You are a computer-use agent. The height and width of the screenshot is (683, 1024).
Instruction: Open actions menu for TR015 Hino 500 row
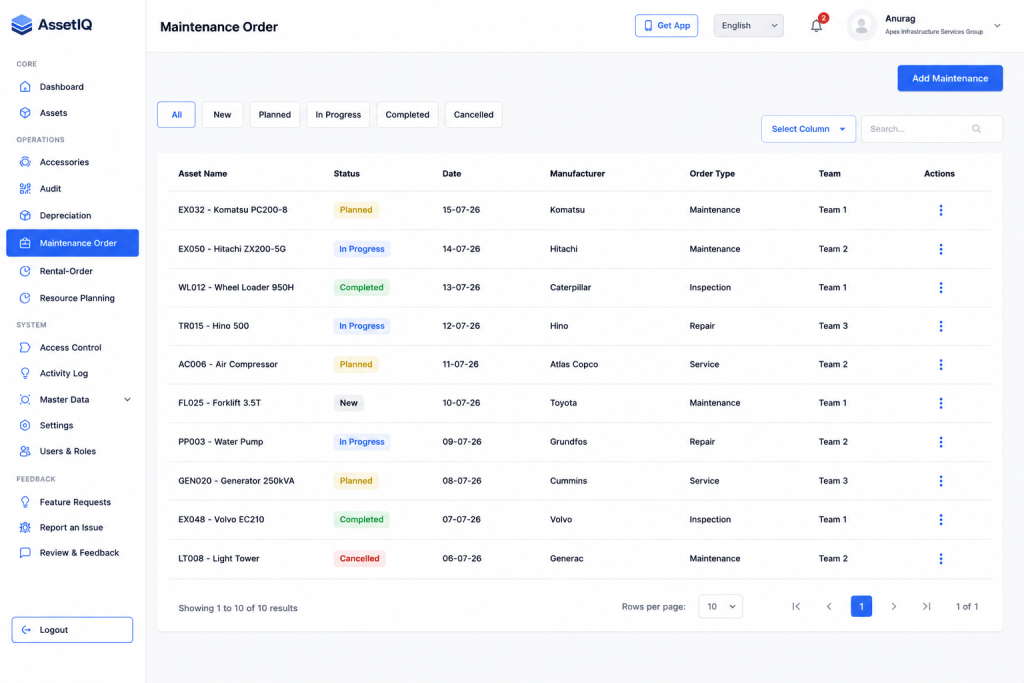tap(940, 326)
